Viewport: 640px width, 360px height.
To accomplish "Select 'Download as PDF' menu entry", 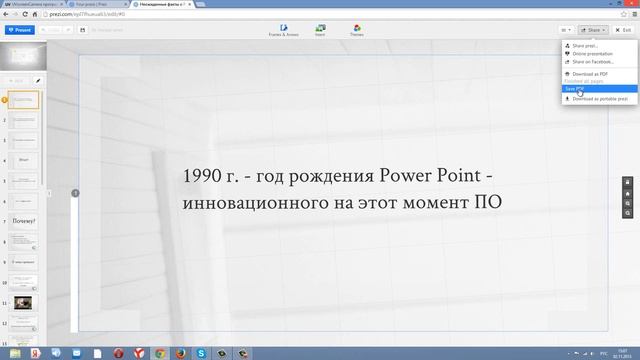I will tap(590, 74).
